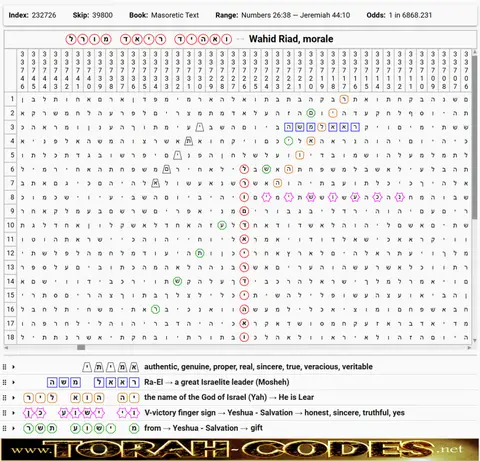The height and width of the screenshot is (461, 480).
Task: Click the 'V-victory finger sign → Yeshua' description
Action: click(x=274, y=413)
